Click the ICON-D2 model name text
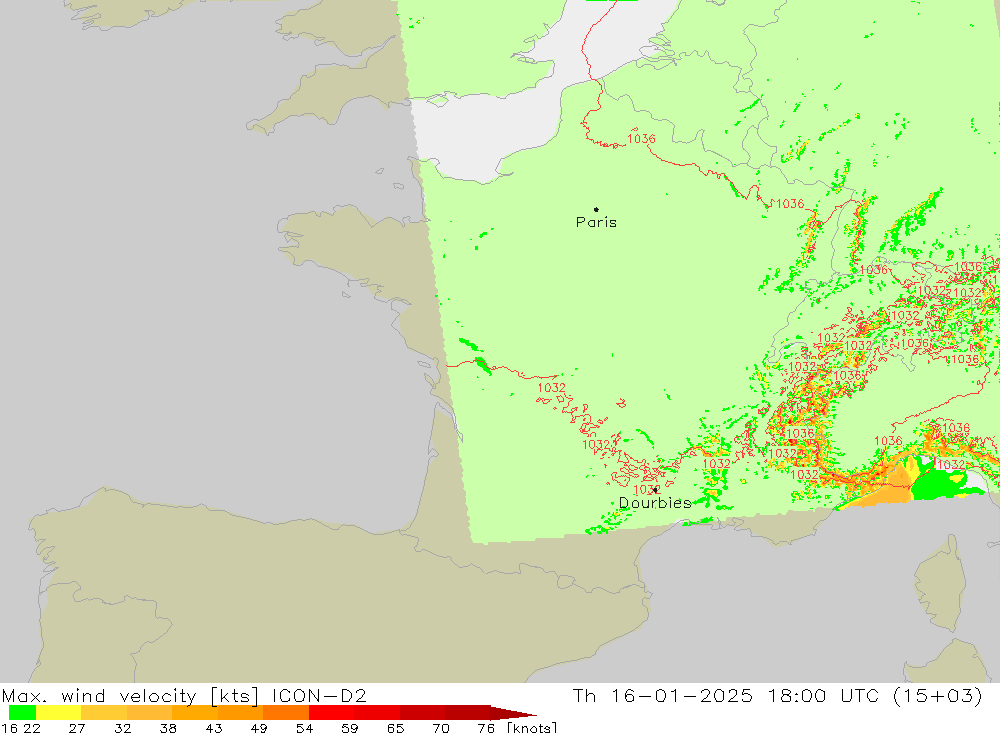 click(319, 695)
